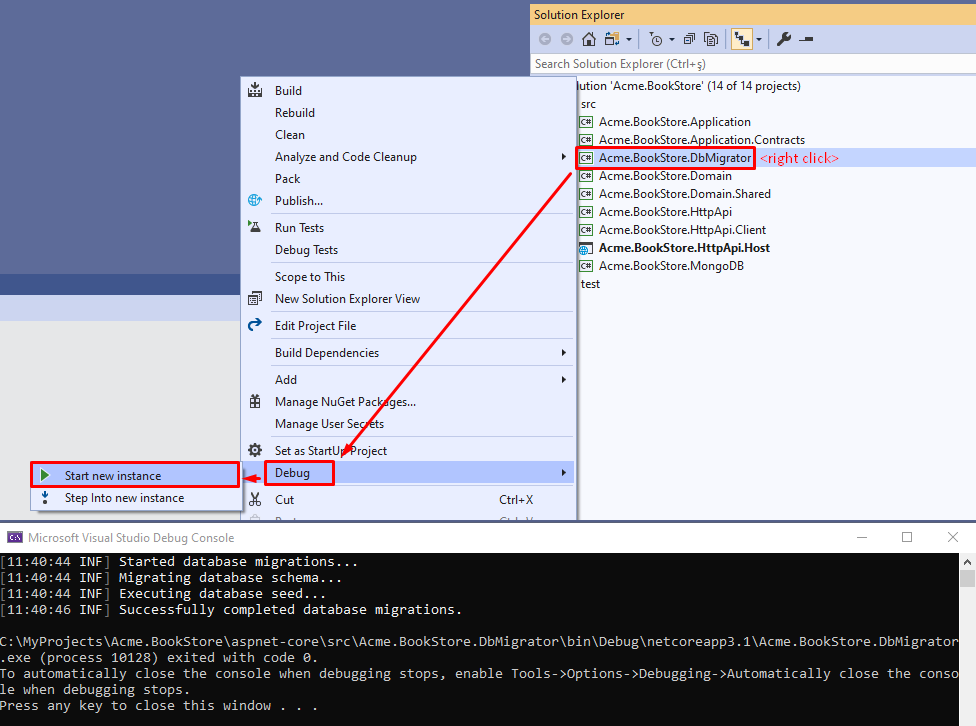This screenshot has width=976, height=726.
Task: Maximize the Debug Console window
Action: coord(907,537)
